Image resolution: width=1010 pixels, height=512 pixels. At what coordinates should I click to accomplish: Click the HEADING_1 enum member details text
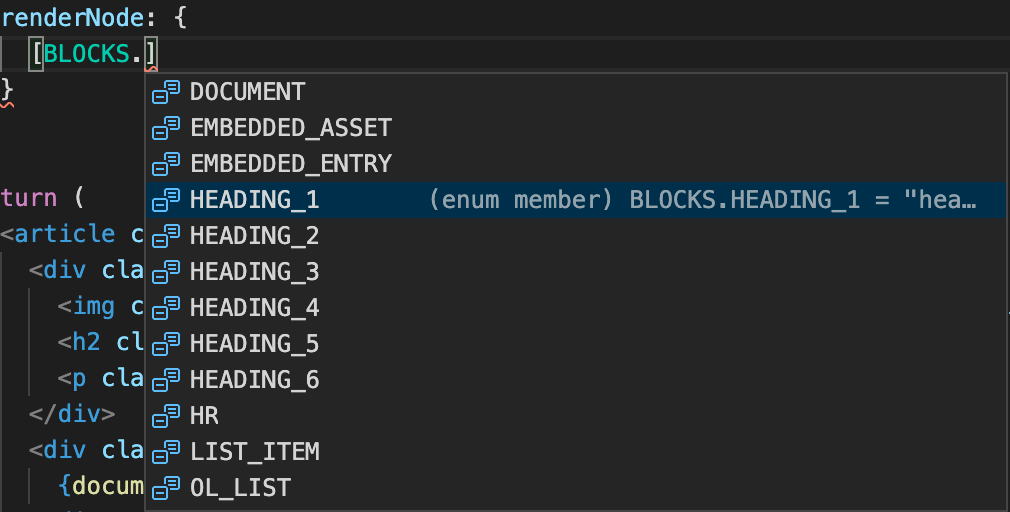[x=703, y=200]
